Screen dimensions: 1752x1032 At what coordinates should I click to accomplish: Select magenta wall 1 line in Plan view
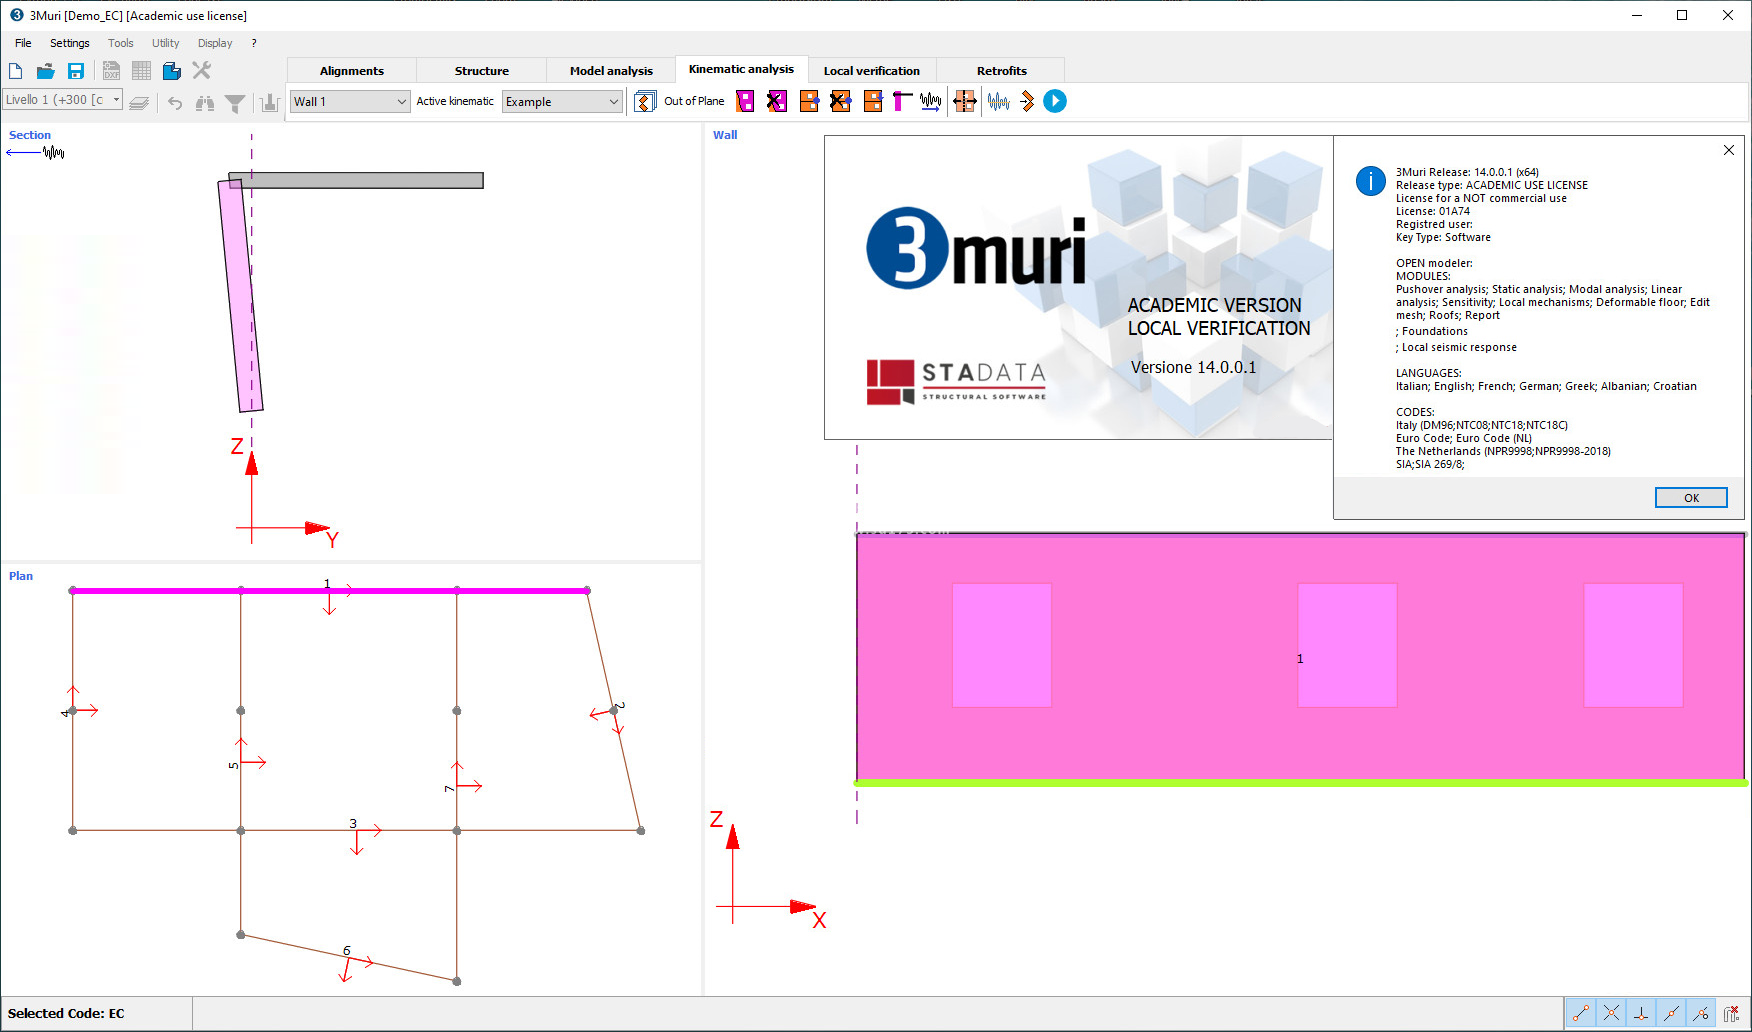pos(329,591)
